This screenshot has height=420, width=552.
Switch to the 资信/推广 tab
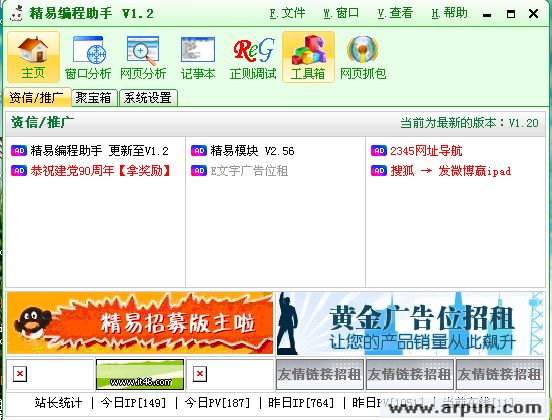(x=37, y=98)
